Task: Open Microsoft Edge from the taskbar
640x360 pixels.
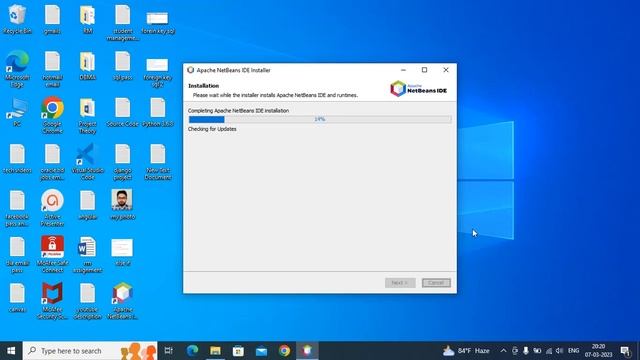Action: coord(192,351)
